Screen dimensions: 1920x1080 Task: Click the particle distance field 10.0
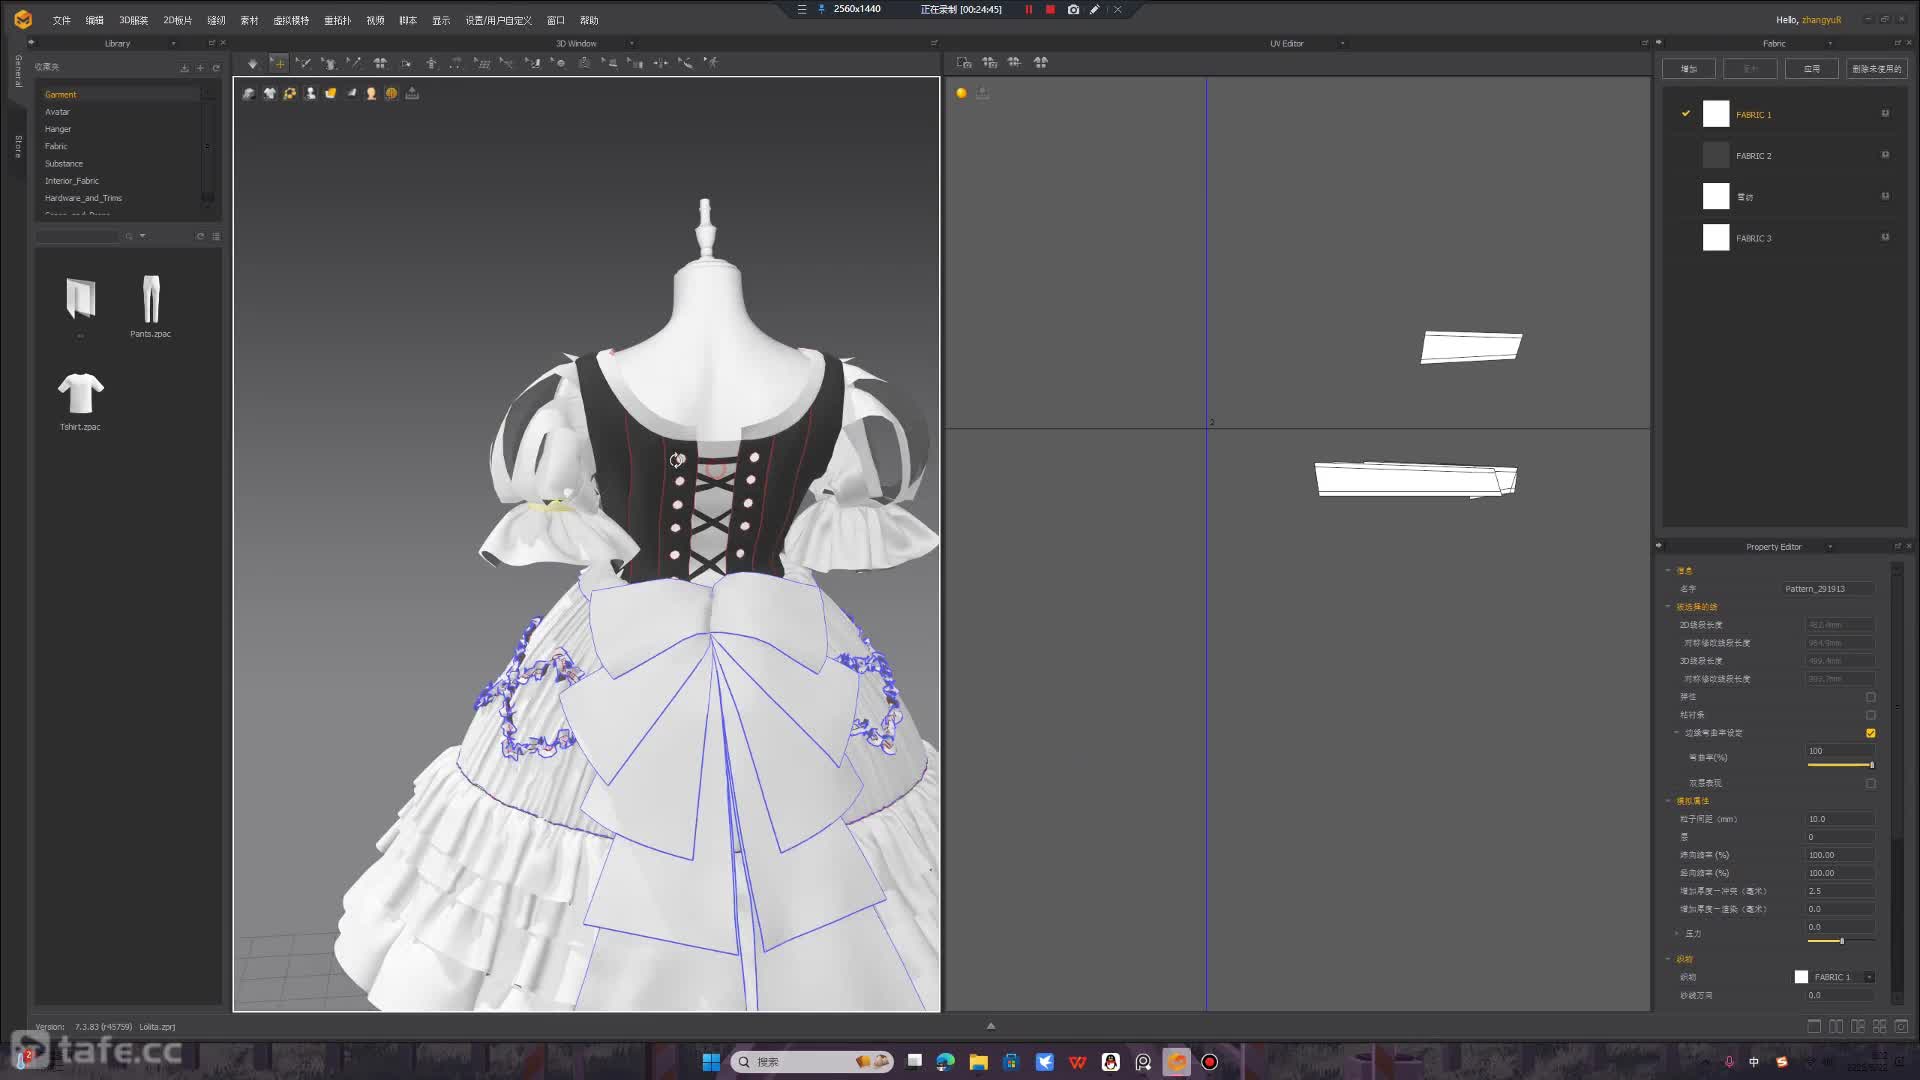[1839, 819]
